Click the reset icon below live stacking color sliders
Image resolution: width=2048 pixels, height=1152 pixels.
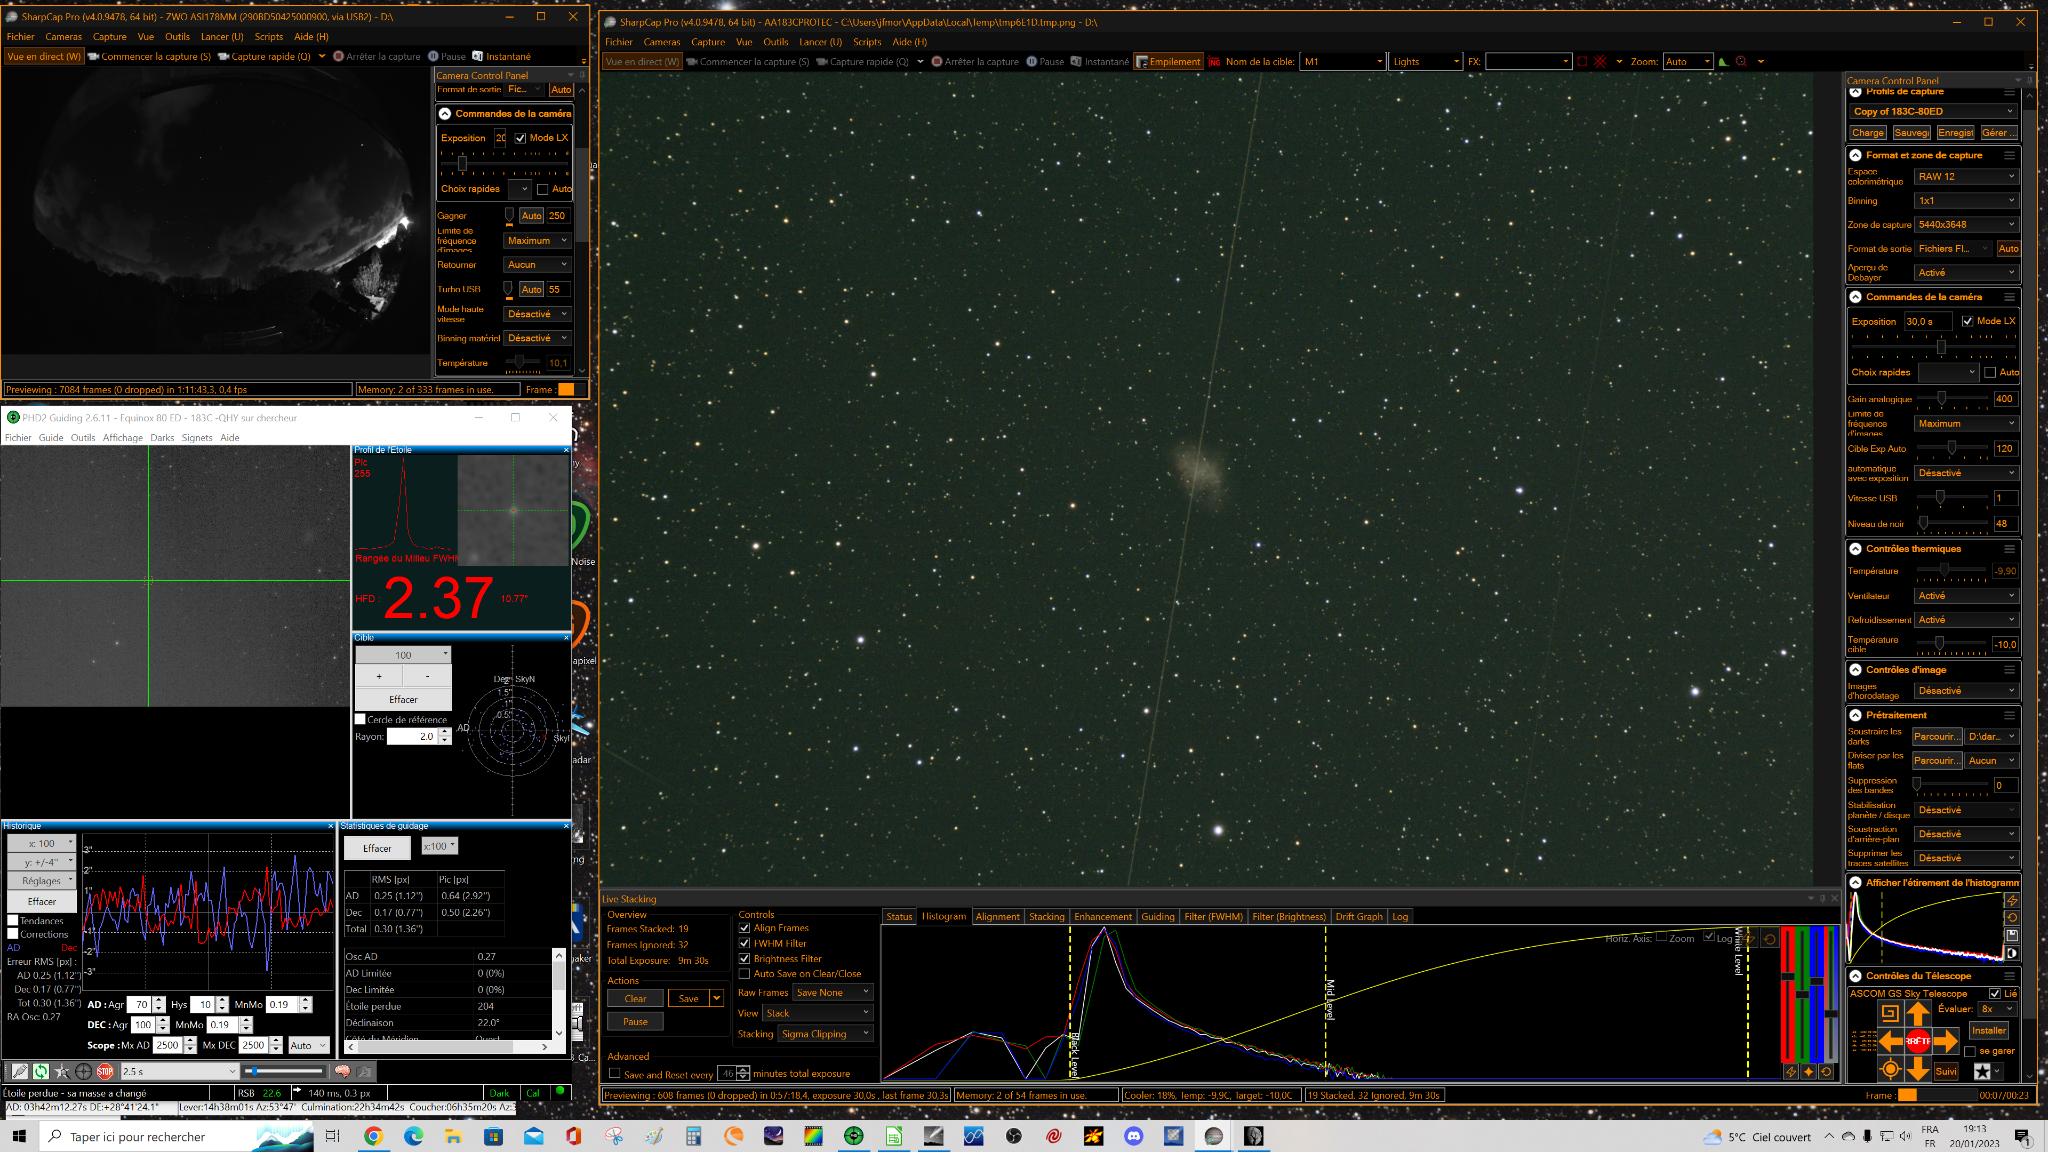(1826, 1072)
